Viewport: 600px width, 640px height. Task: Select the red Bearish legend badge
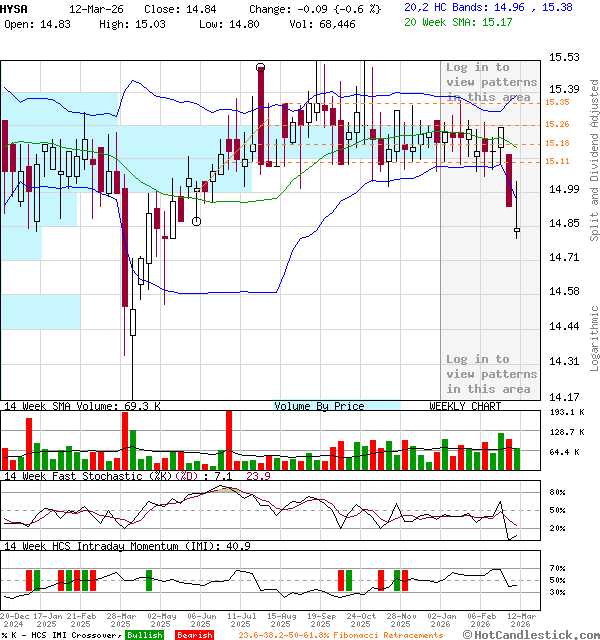pyautogui.click(x=193, y=635)
